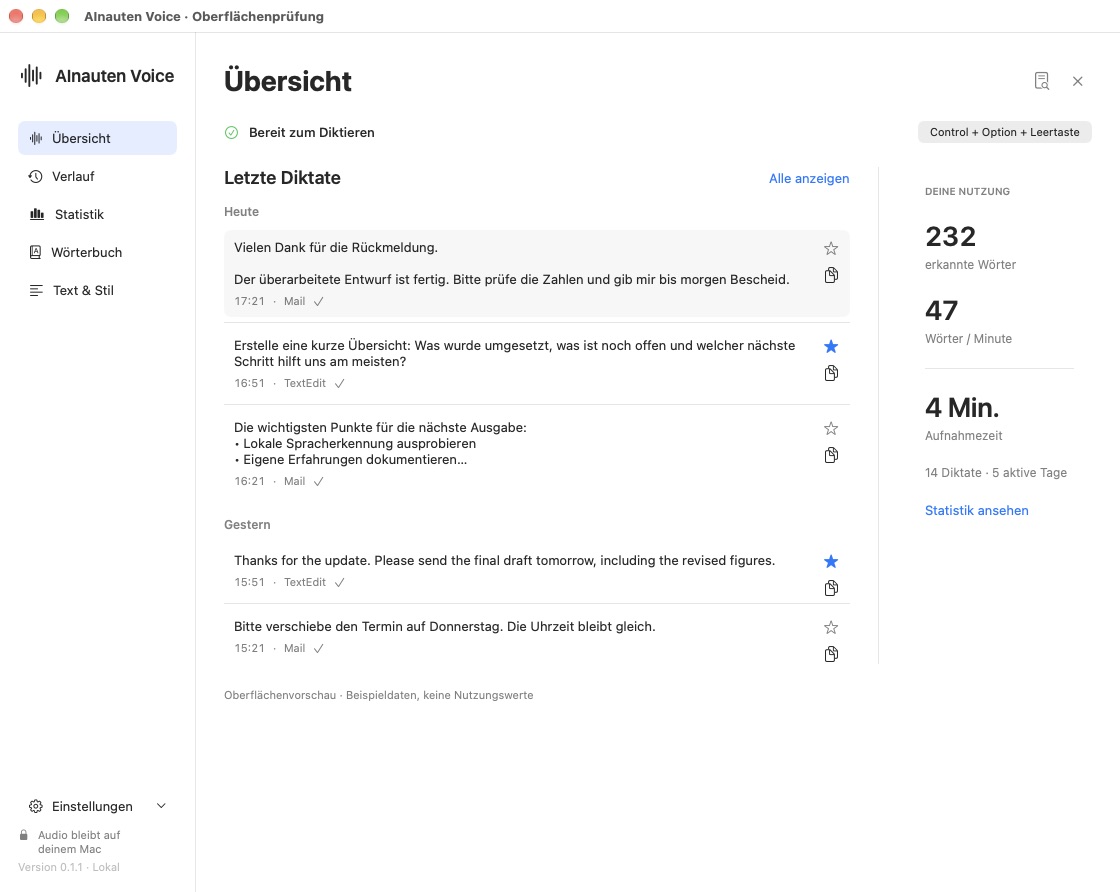Image resolution: width=1120 pixels, height=892 pixels.
Task: Unstar the 'Erstelle eine kurze Übersicht' dictation
Action: point(831,346)
